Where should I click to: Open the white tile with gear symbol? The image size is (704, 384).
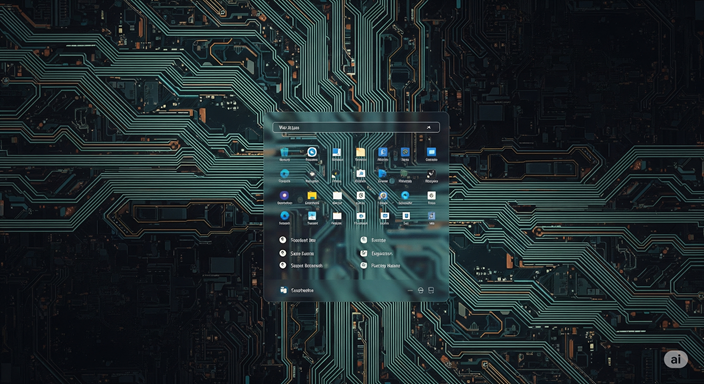[431, 195]
